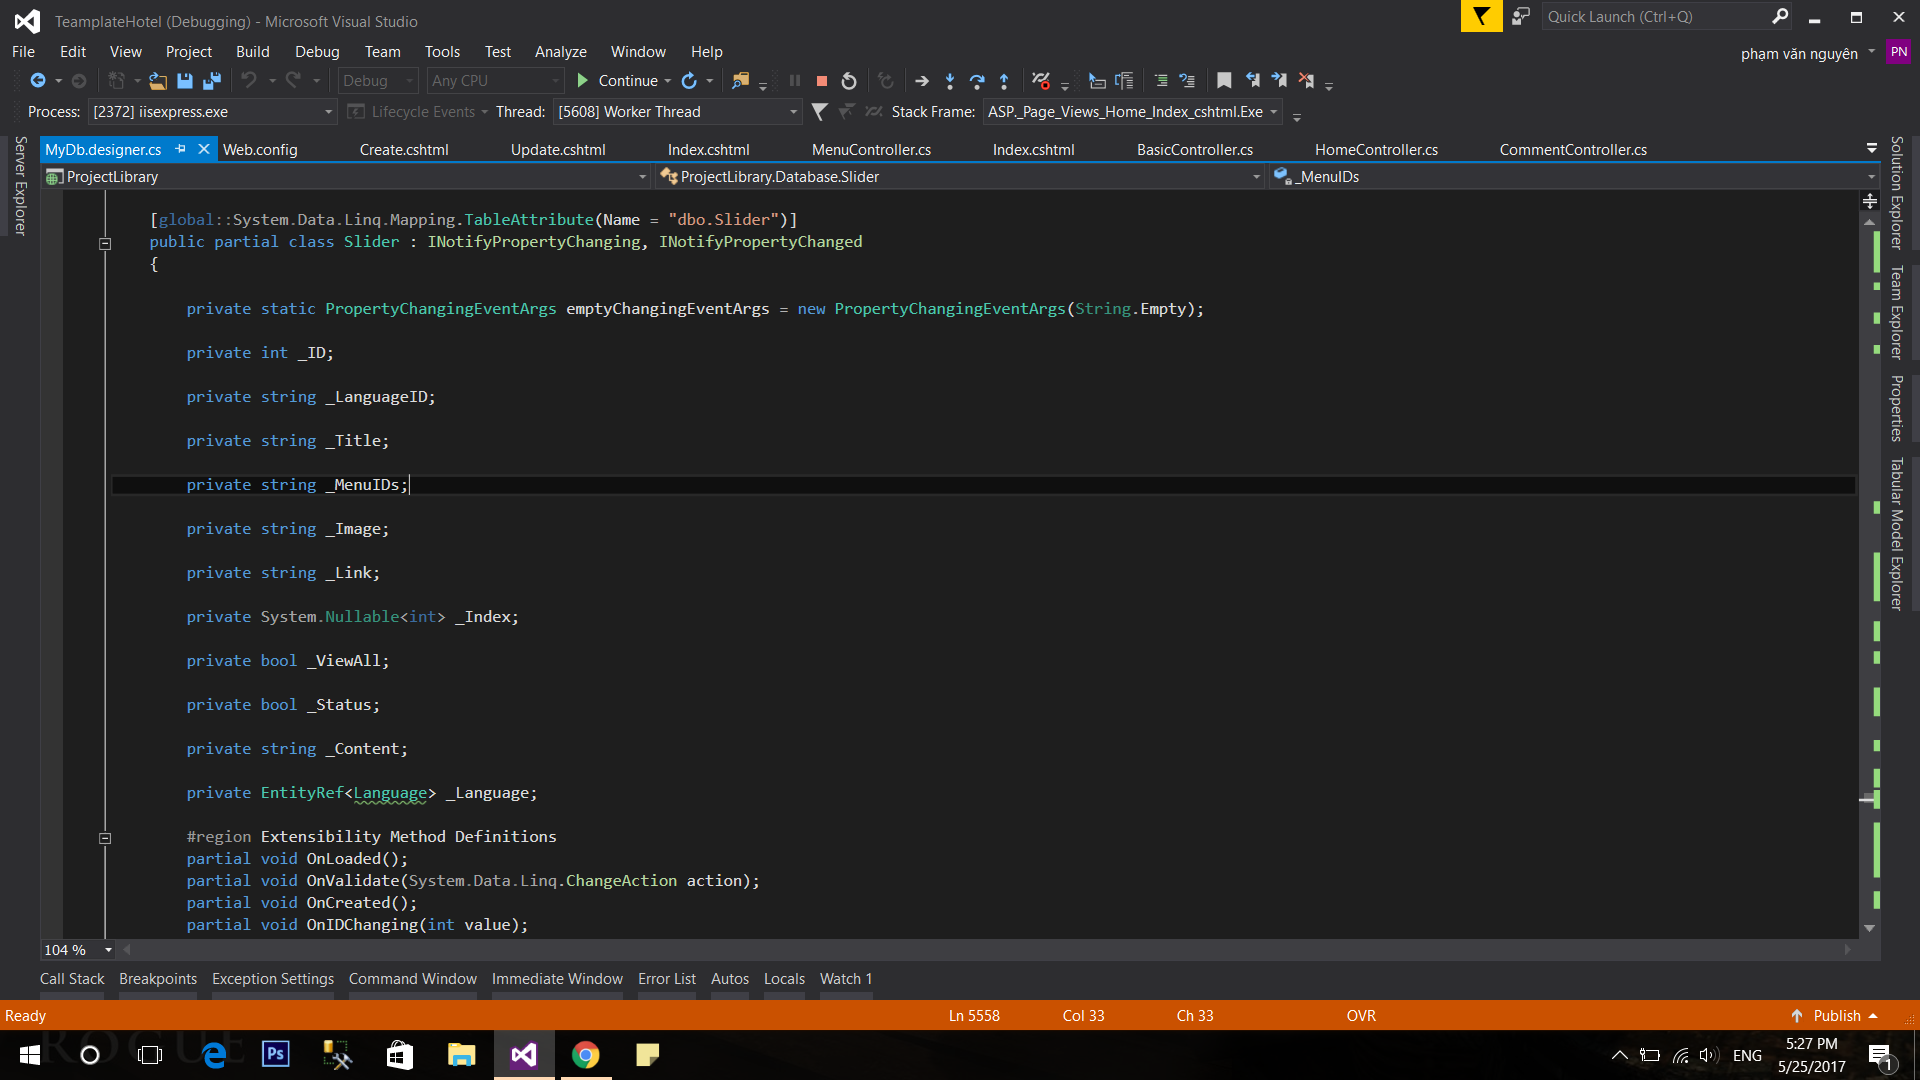Click the Save All icon

pos(212,81)
